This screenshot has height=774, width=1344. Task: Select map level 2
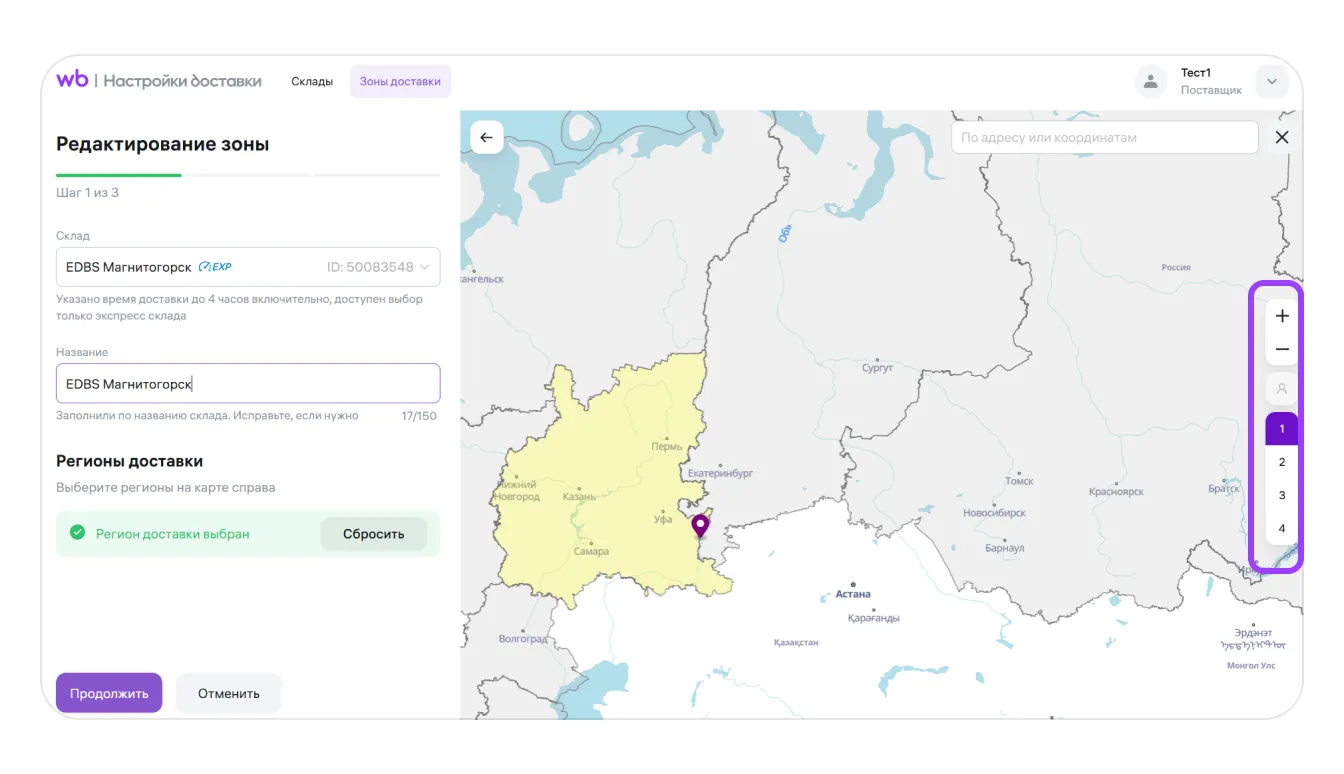(x=1282, y=462)
